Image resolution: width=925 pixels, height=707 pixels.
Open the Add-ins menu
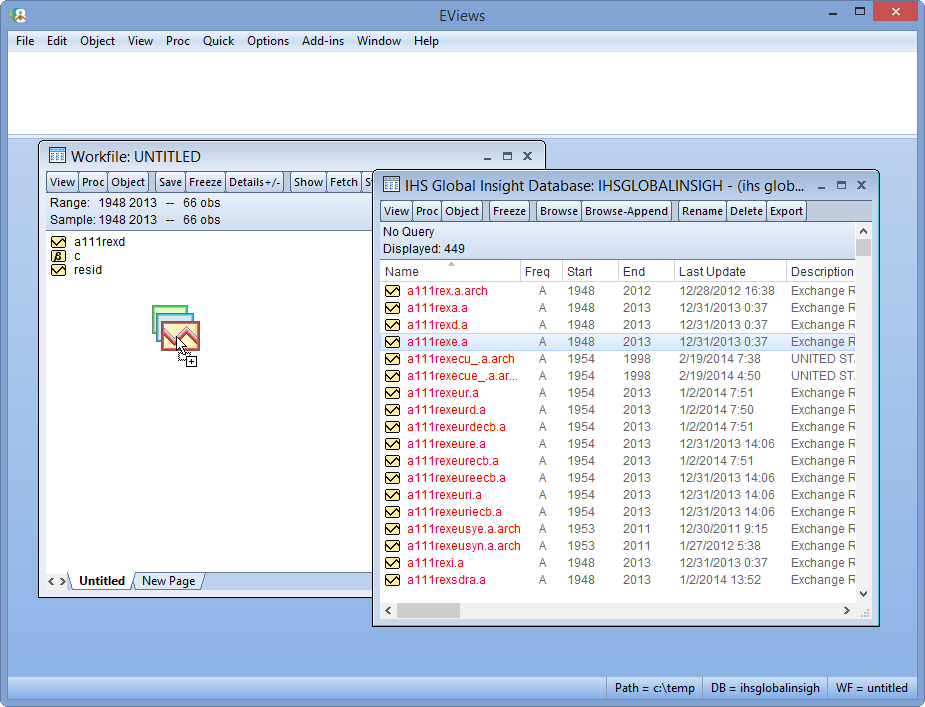coord(322,41)
